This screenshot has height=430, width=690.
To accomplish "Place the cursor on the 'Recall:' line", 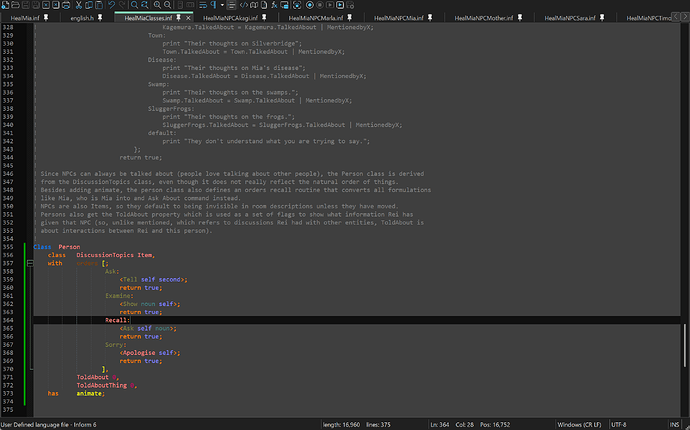I will click(356, 320).
